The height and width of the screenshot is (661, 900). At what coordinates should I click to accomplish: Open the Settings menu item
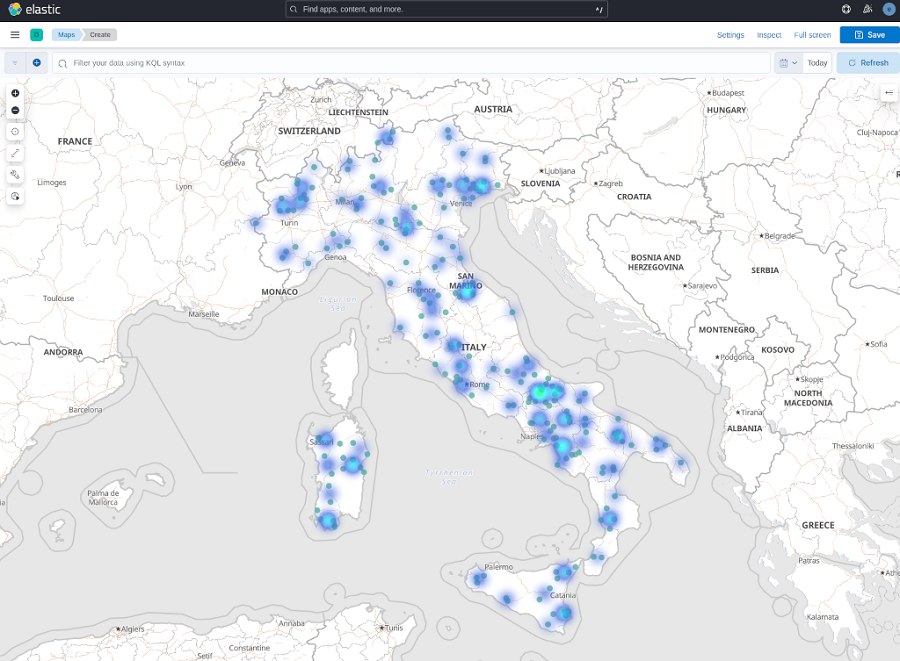point(730,35)
